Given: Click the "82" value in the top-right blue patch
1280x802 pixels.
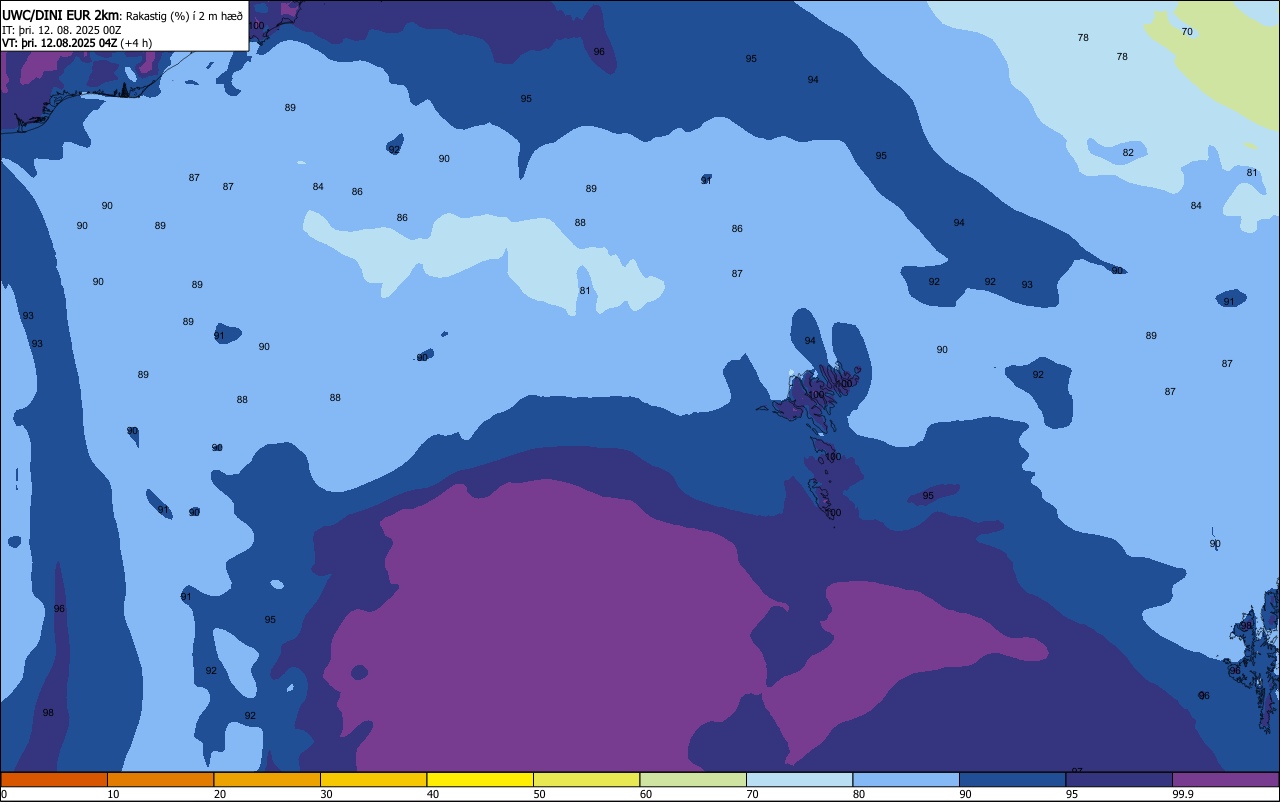Looking at the screenshot, I should [1128, 153].
